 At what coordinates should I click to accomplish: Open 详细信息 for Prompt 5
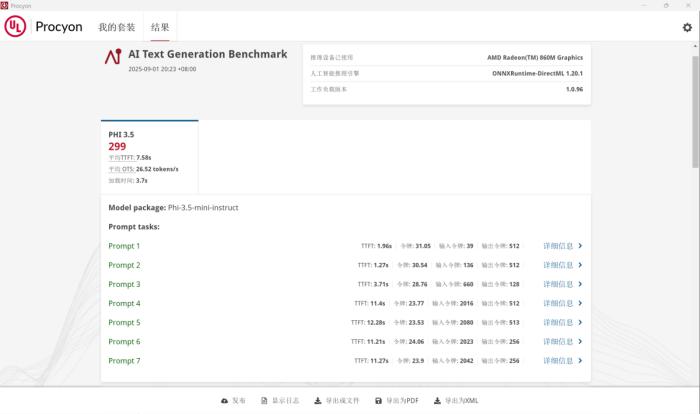coord(558,322)
